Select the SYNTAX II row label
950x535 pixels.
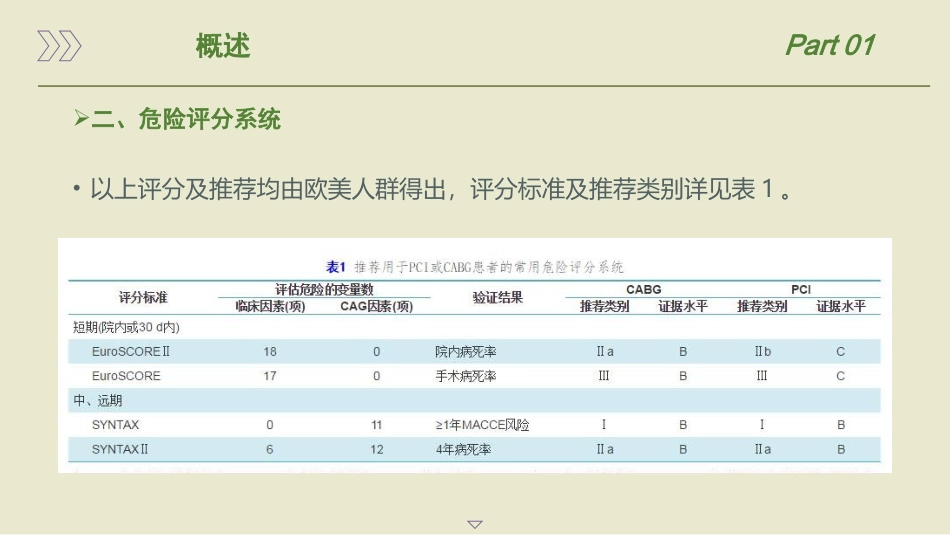pyautogui.click(x=120, y=449)
